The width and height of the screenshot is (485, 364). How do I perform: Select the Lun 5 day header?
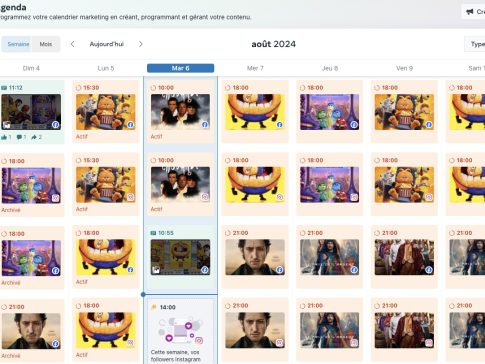click(106, 68)
